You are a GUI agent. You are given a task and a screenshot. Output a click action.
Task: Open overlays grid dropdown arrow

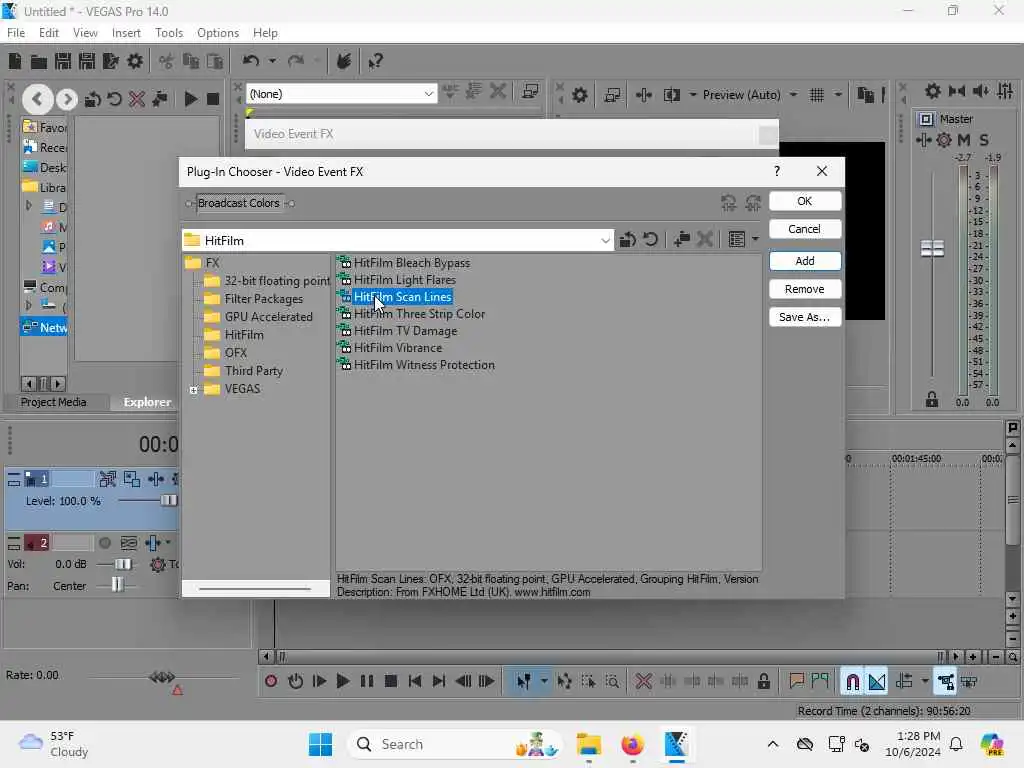pyautogui.click(x=838, y=95)
